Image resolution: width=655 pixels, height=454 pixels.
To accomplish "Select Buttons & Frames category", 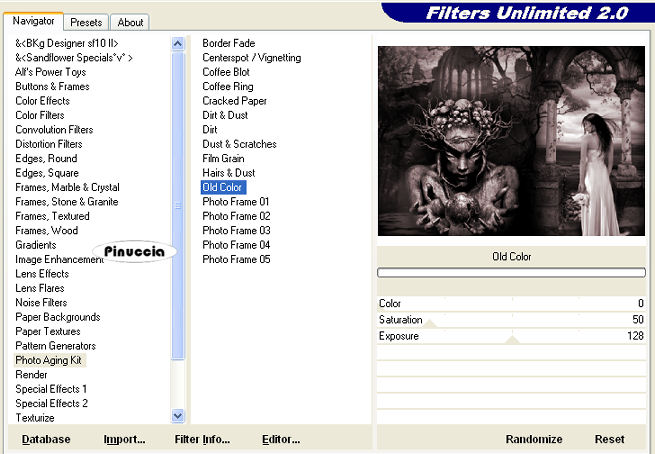I will [x=52, y=86].
